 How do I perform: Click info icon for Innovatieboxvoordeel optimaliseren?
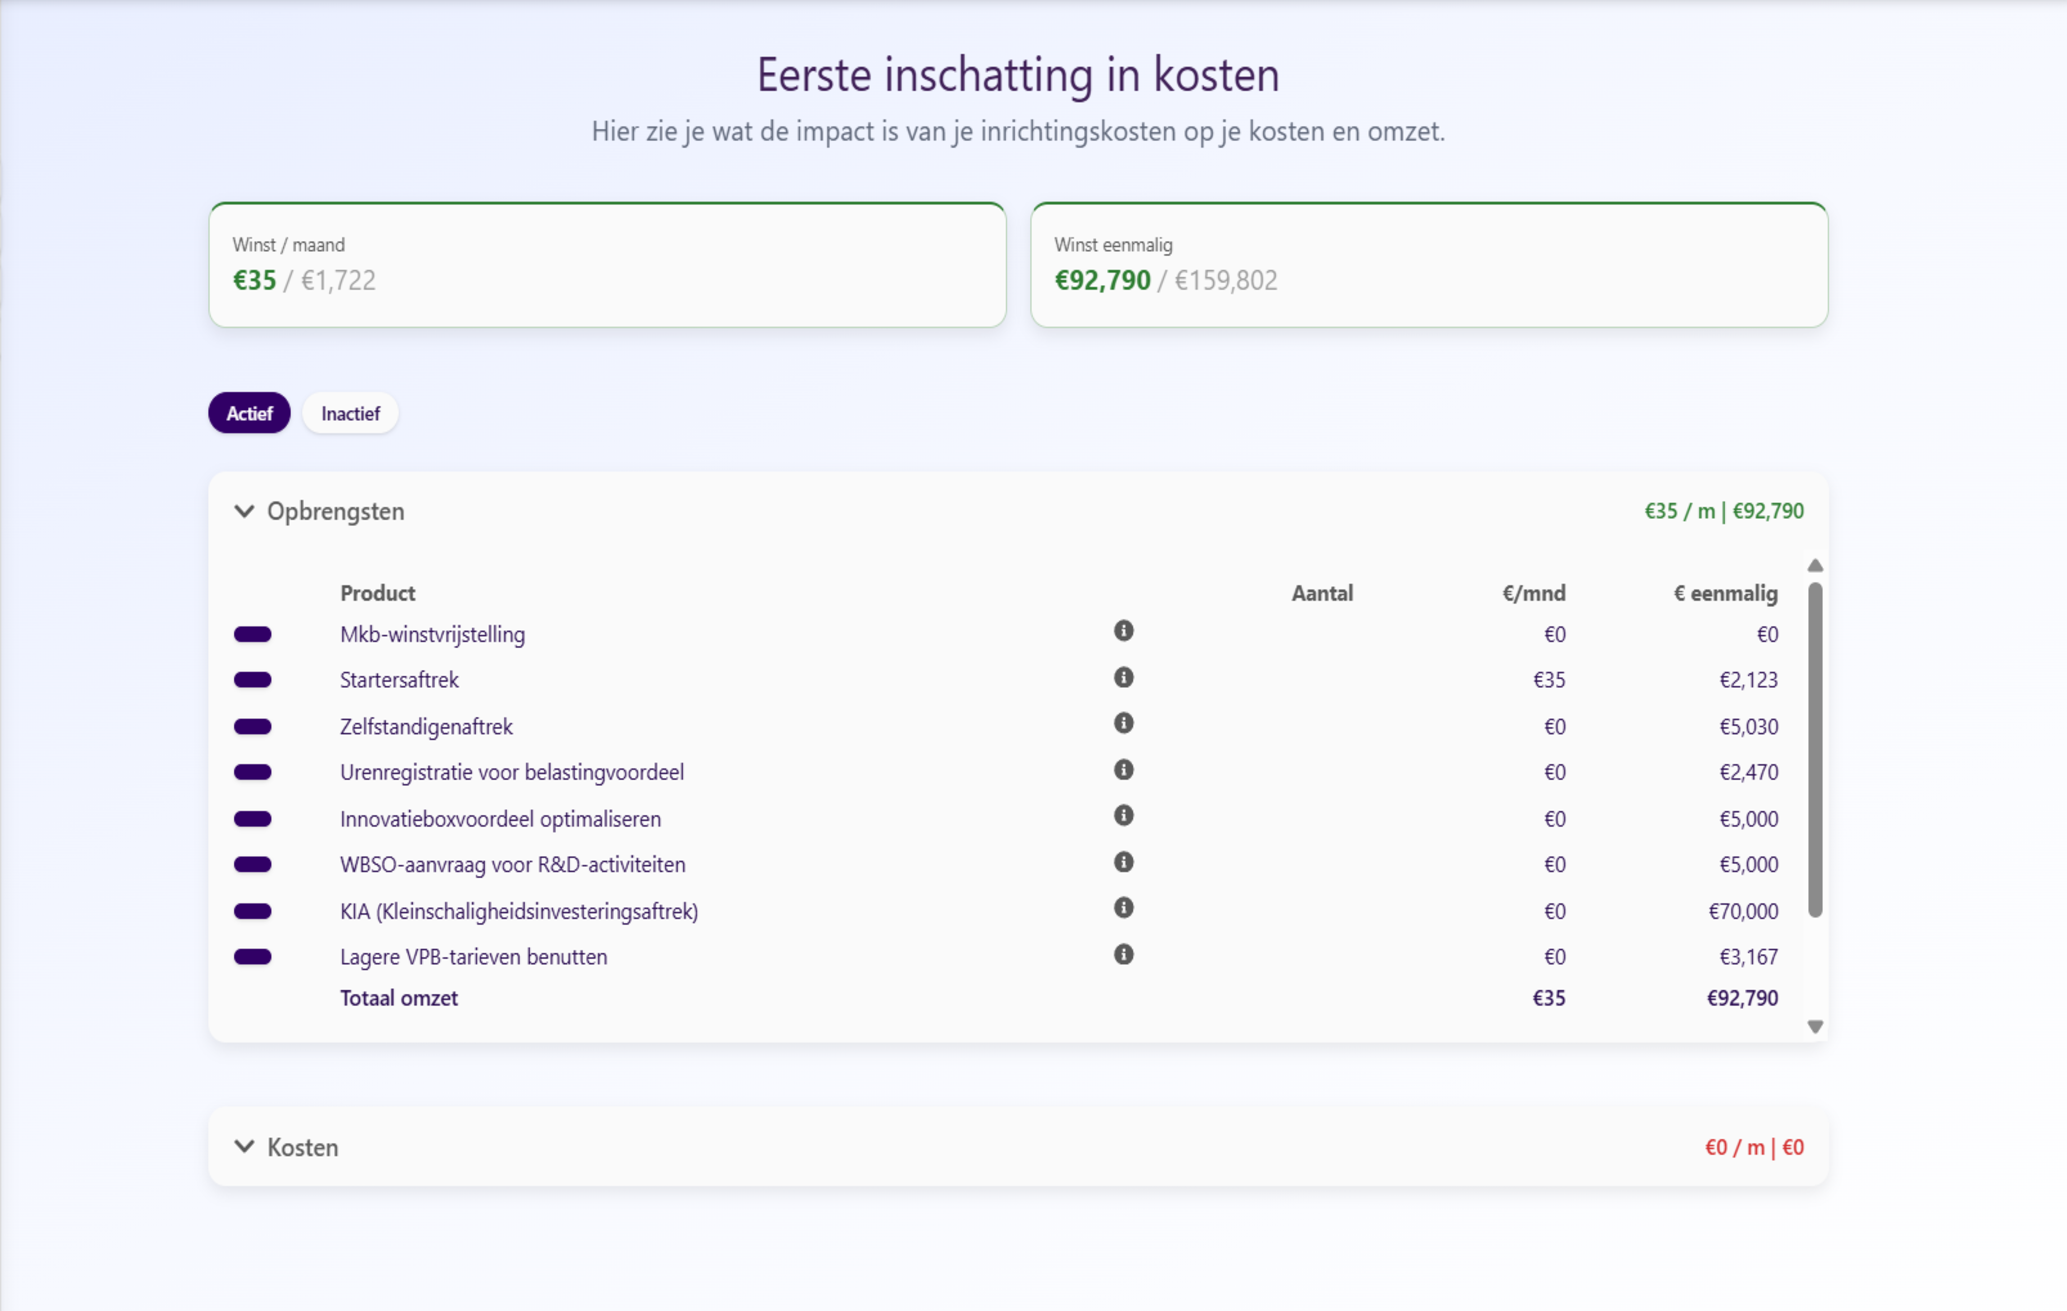click(x=1123, y=816)
